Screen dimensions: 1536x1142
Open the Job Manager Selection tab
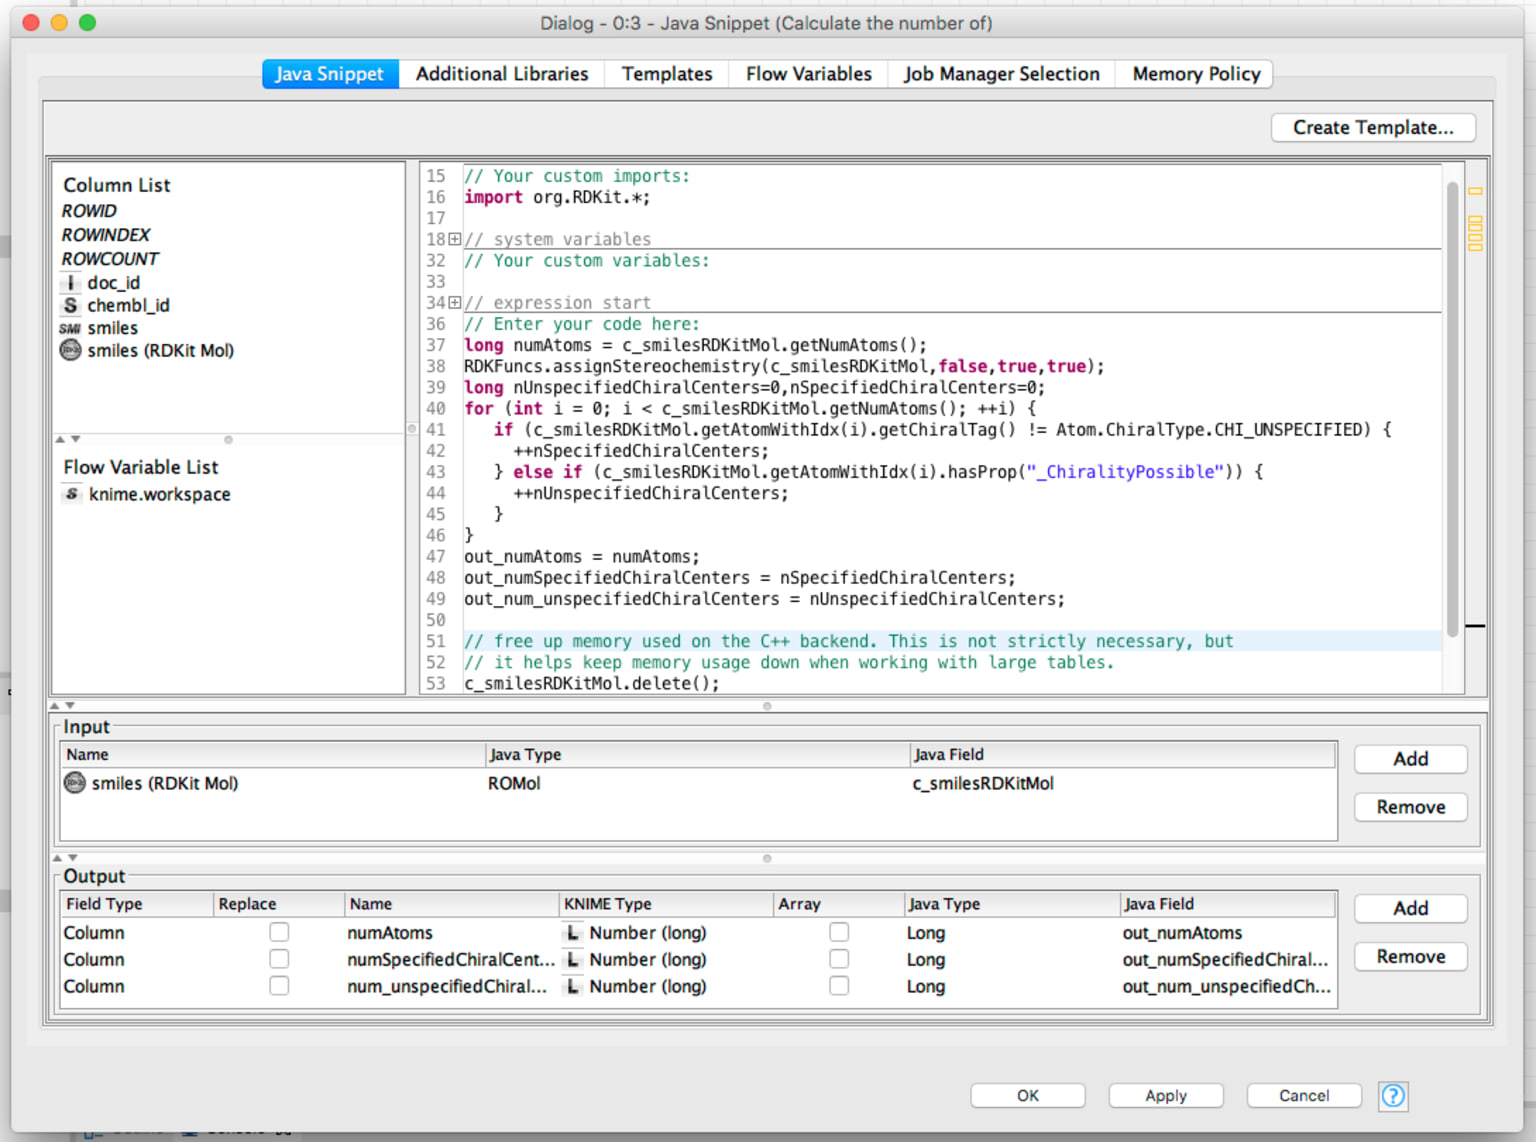pos(1002,74)
